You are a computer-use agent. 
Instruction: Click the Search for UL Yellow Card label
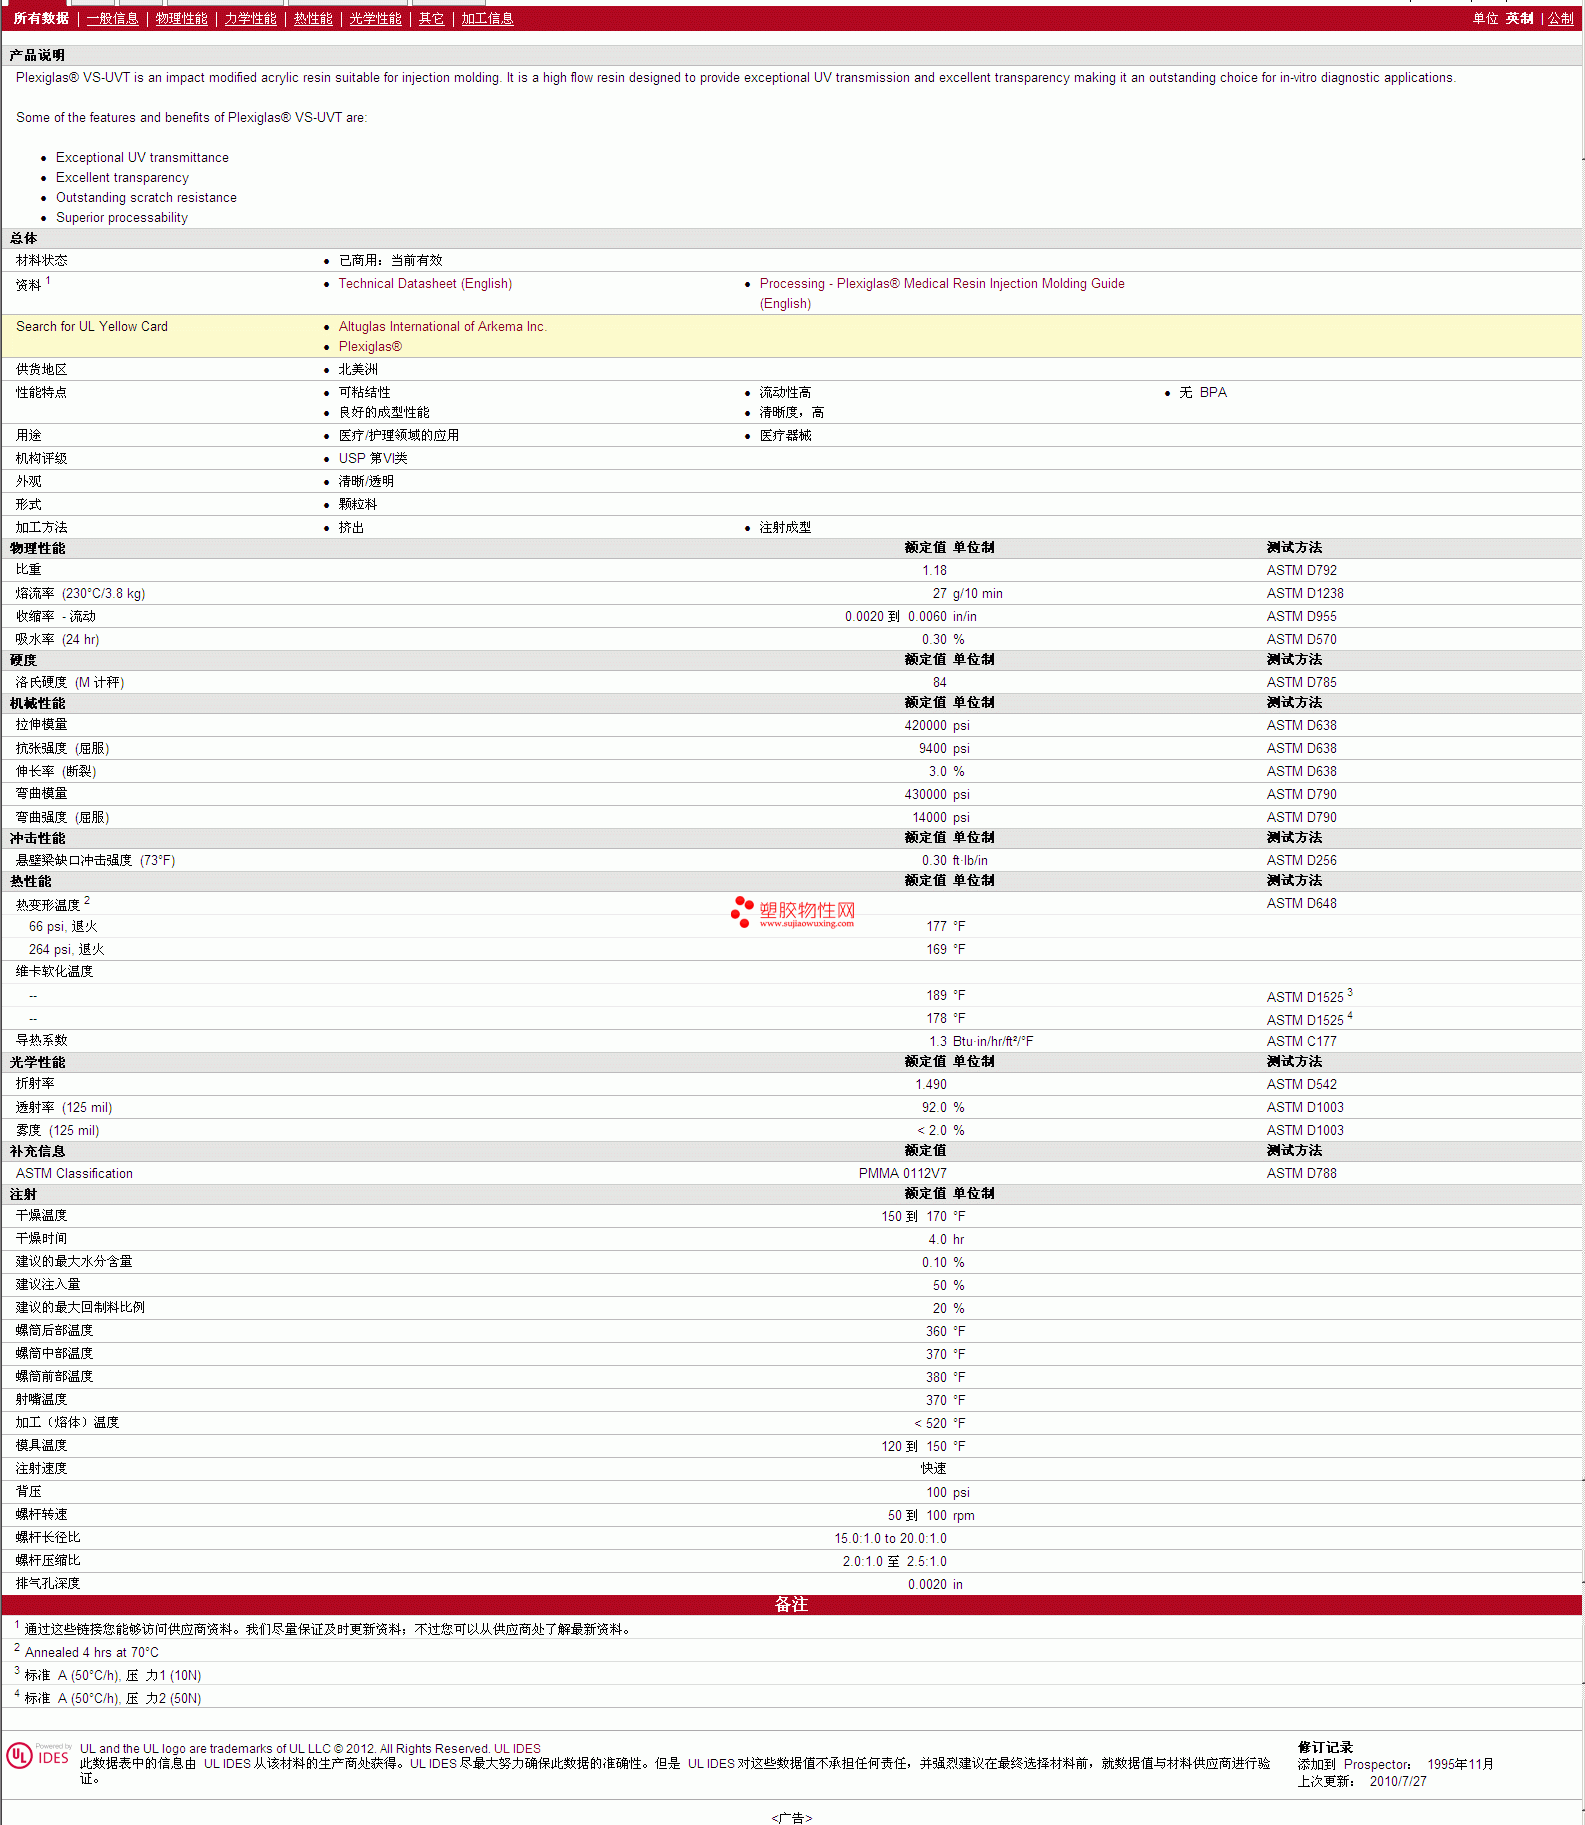click(92, 327)
